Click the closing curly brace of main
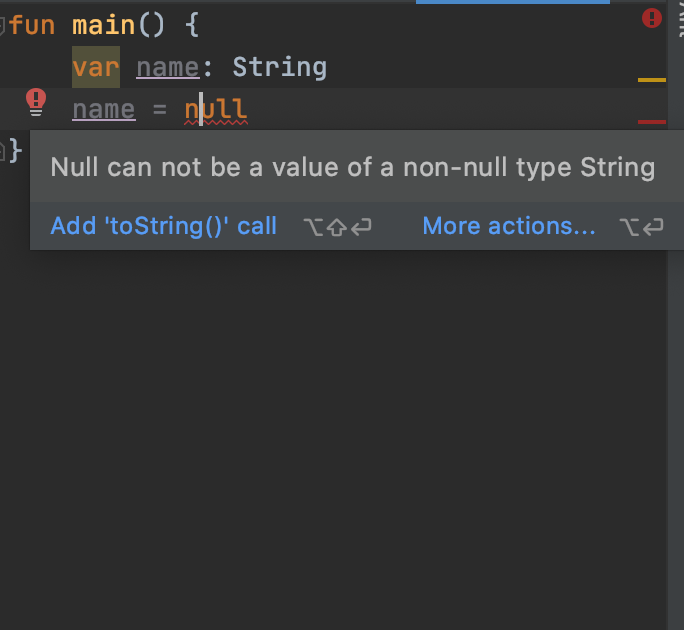 pyautogui.click(x=16, y=151)
